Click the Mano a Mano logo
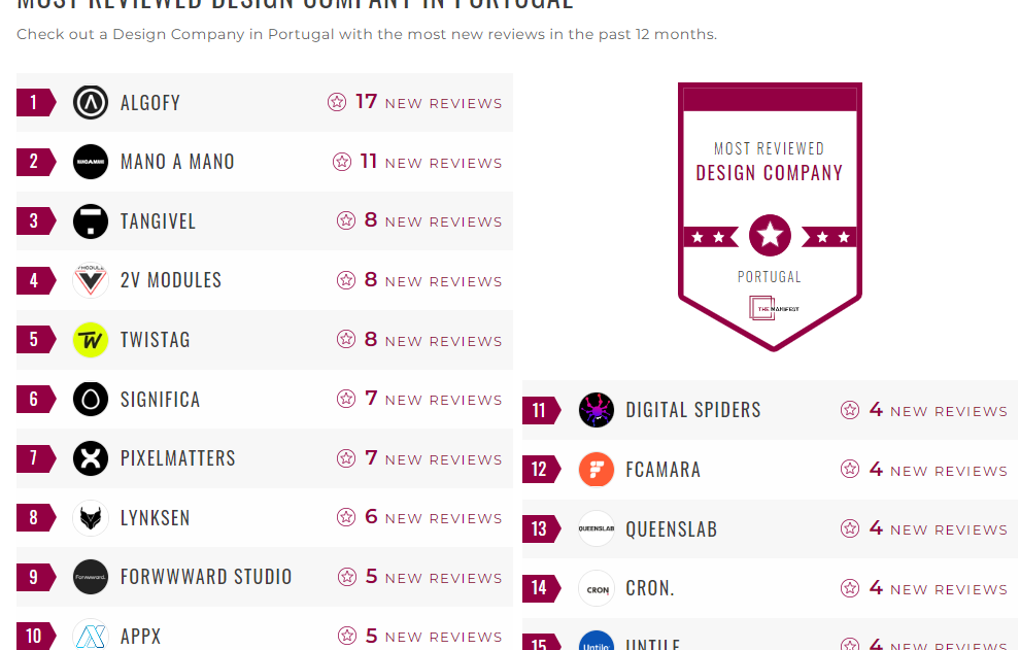 click(91, 162)
